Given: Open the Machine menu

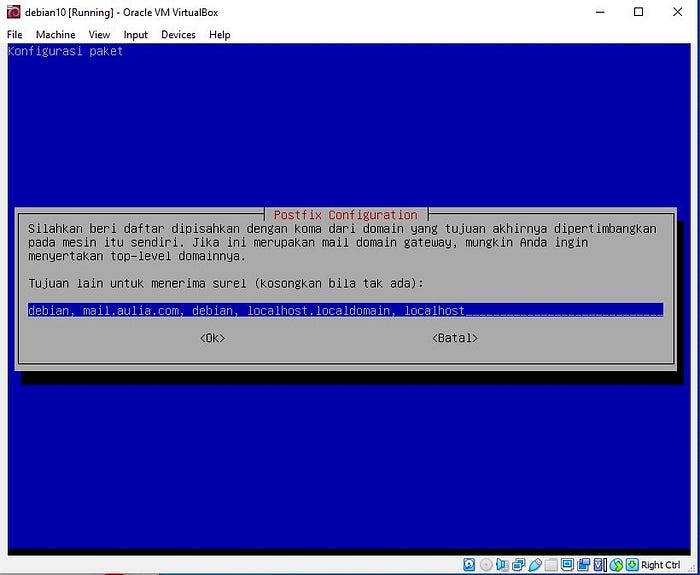Looking at the screenshot, I should click(x=55, y=34).
